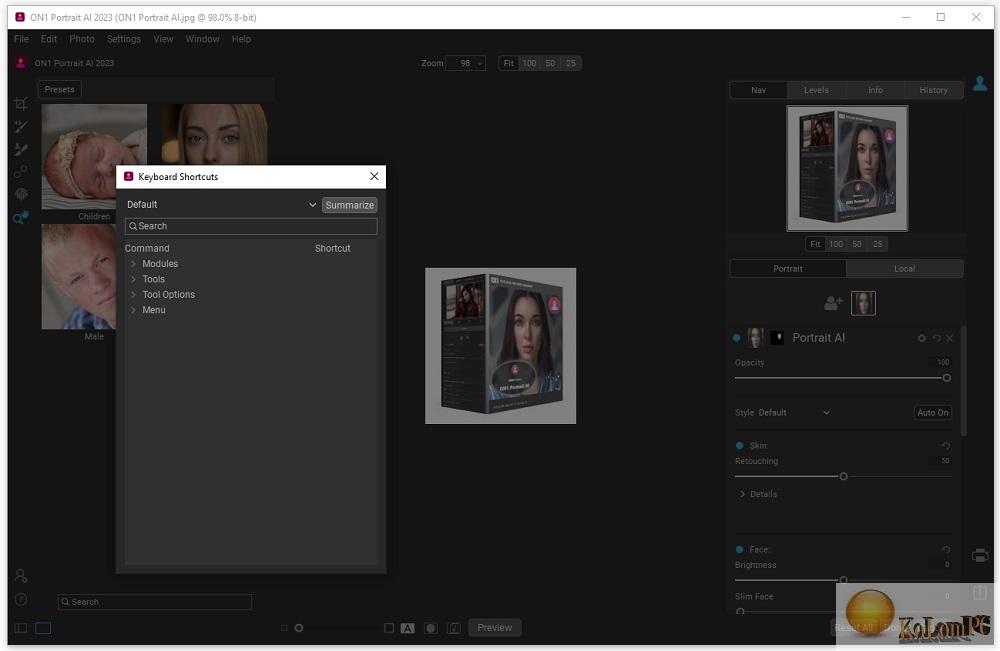The width and height of the screenshot is (1000, 651).
Task: Select the Crop tool in left toolbar
Action: (x=20, y=104)
